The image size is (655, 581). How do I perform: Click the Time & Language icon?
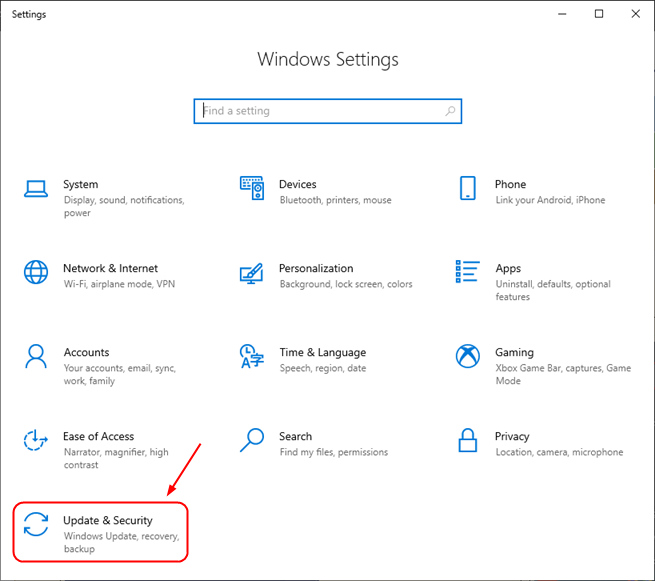coord(252,356)
